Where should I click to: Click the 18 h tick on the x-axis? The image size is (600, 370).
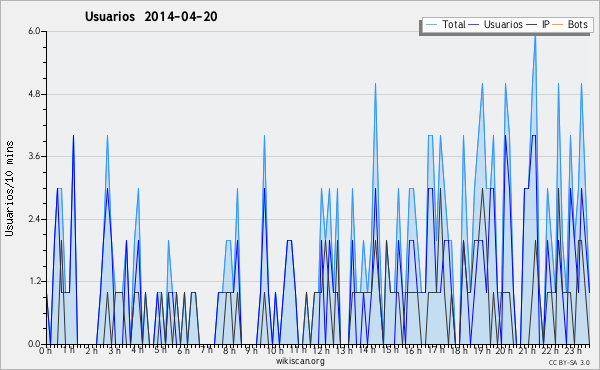(458, 350)
